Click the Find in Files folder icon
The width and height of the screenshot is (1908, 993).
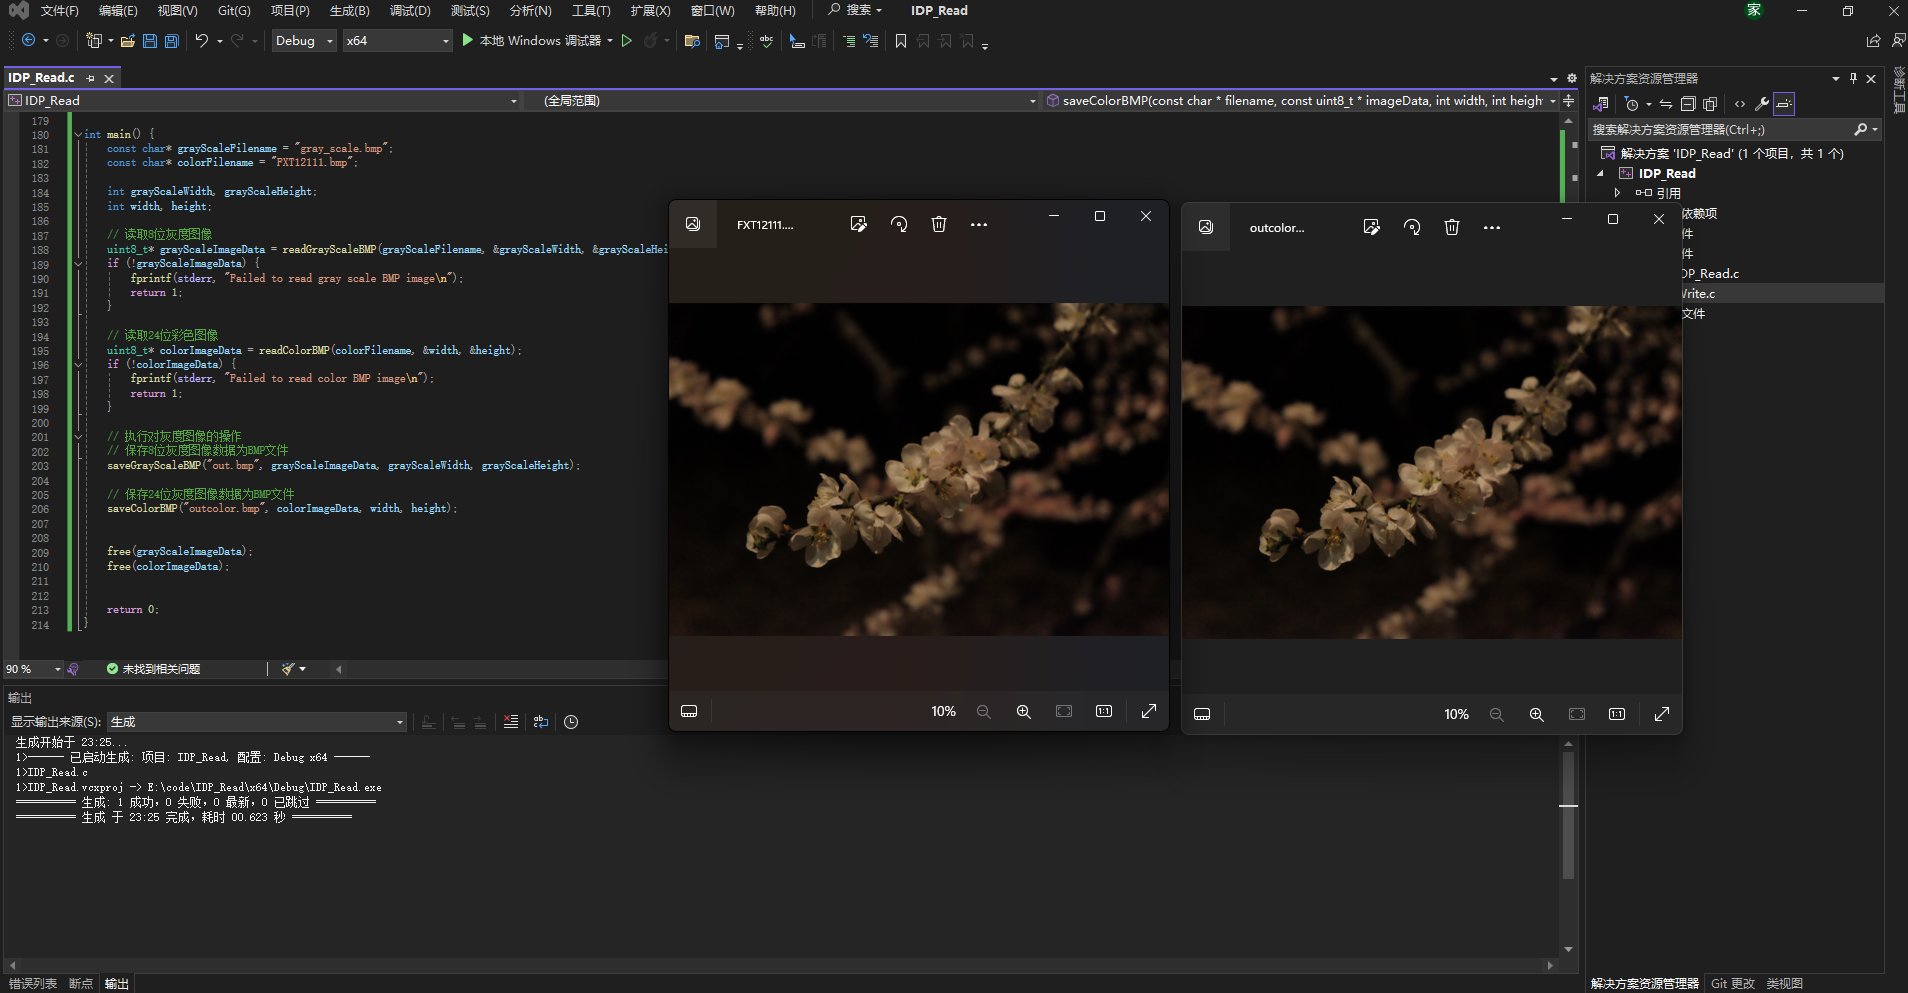coord(691,41)
